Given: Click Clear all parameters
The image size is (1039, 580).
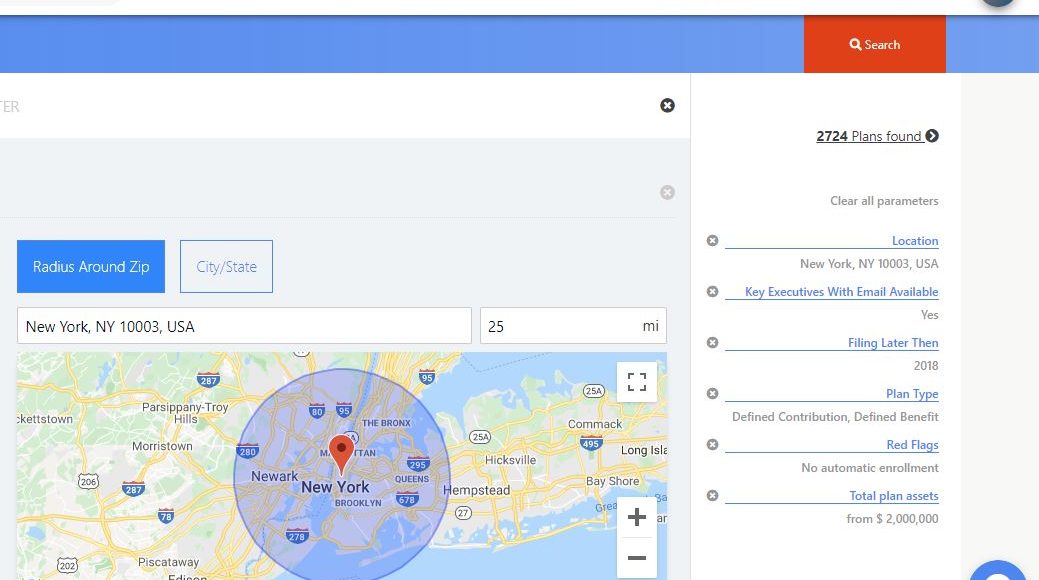Looking at the screenshot, I should pyautogui.click(x=884, y=201).
